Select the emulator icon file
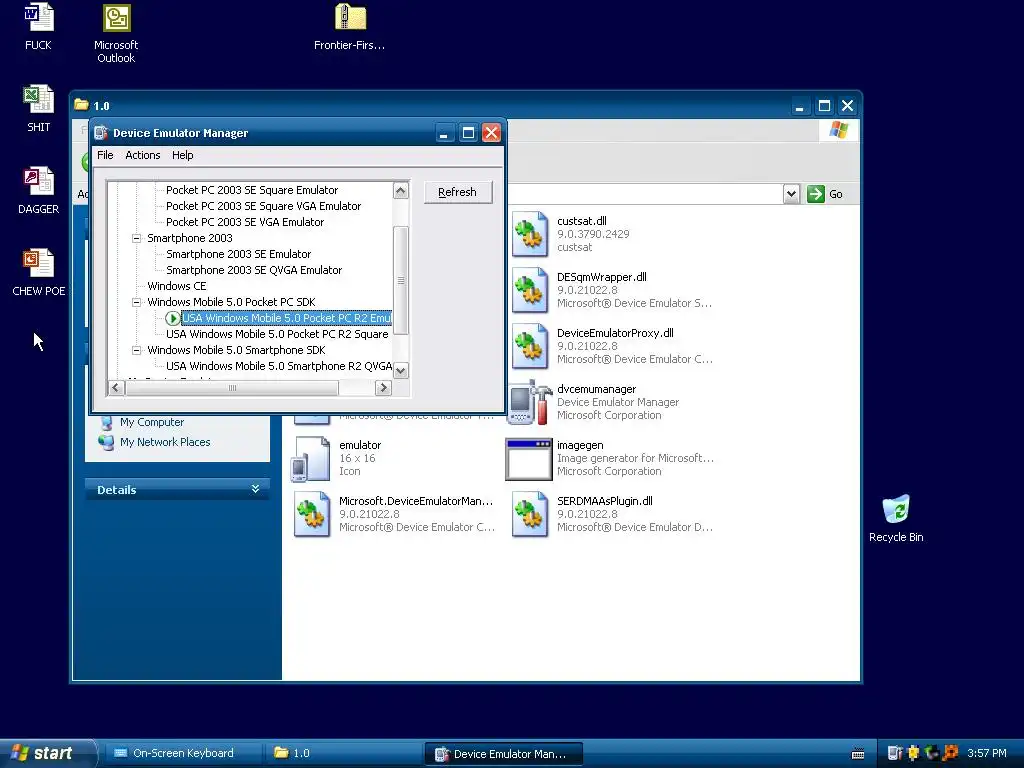Viewport: 1024px width, 768px height. (x=312, y=458)
